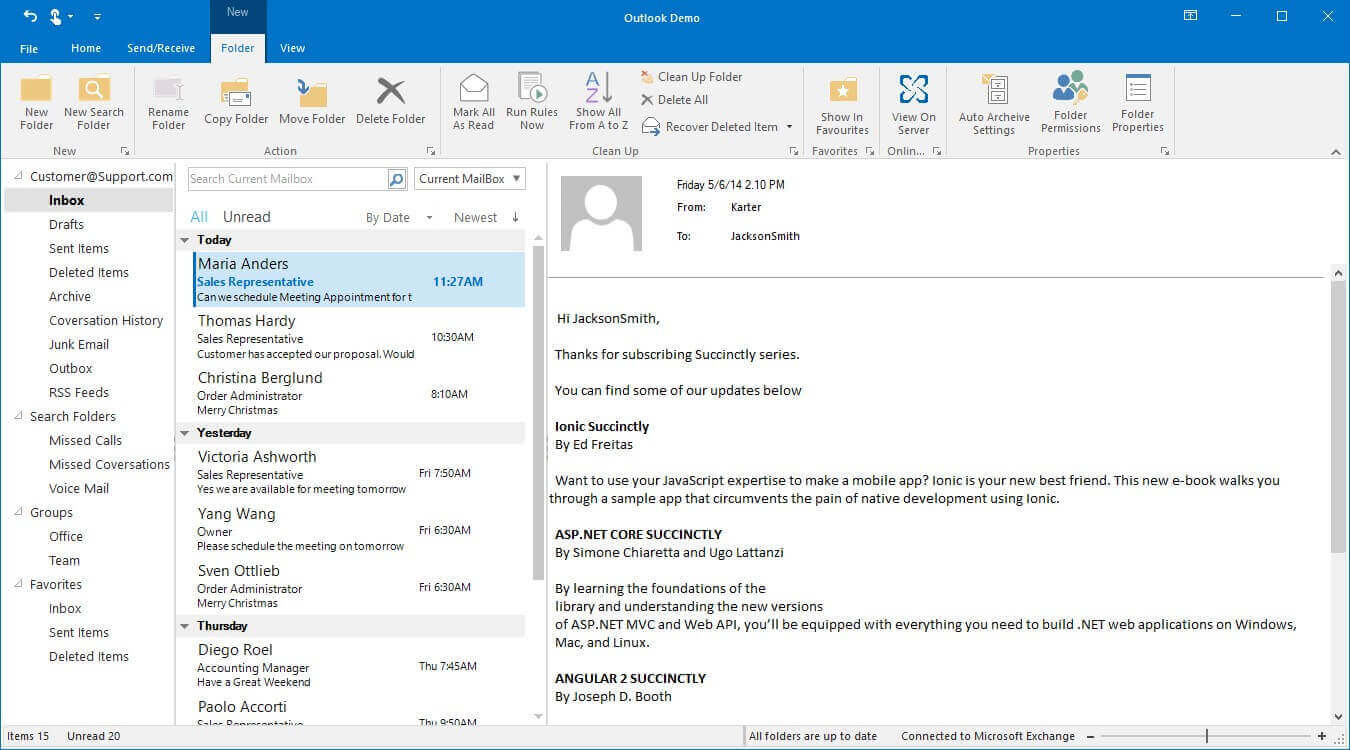Click the Delete All command
The image size is (1350, 750).
pyautogui.click(x=675, y=100)
